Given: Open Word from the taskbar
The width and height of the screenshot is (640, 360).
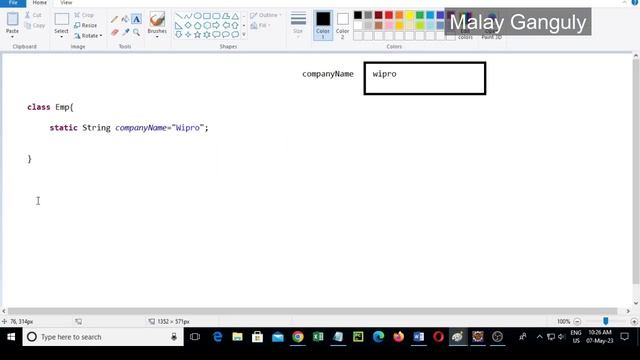Looking at the screenshot, I should pyautogui.click(x=418, y=337).
